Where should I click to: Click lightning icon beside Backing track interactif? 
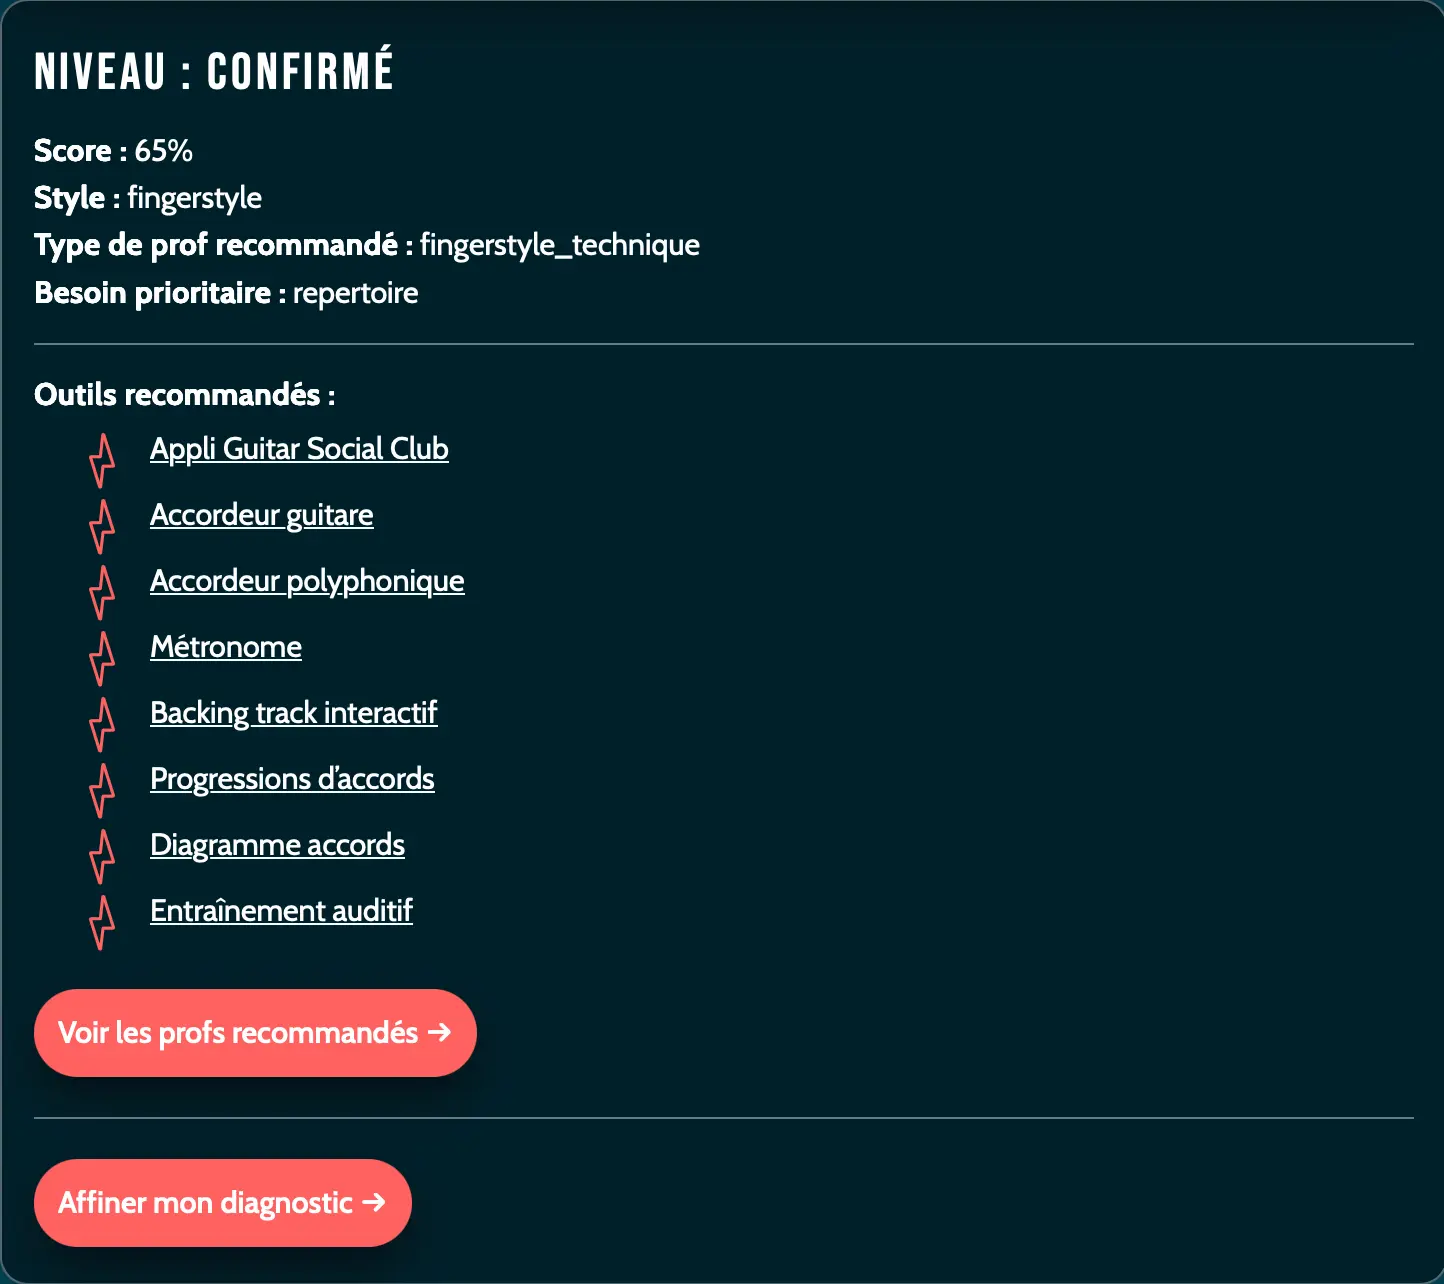[x=102, y=724]
